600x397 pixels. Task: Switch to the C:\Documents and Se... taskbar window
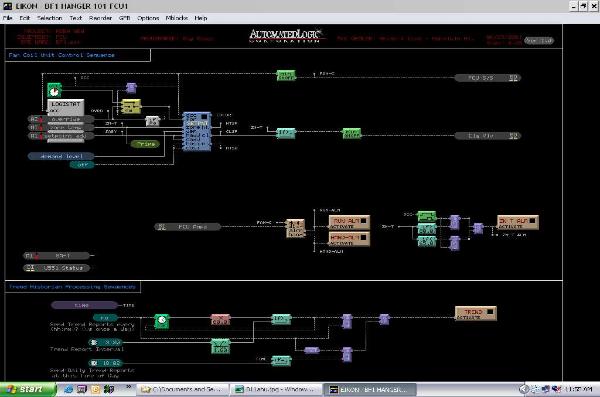coord(183,389)
